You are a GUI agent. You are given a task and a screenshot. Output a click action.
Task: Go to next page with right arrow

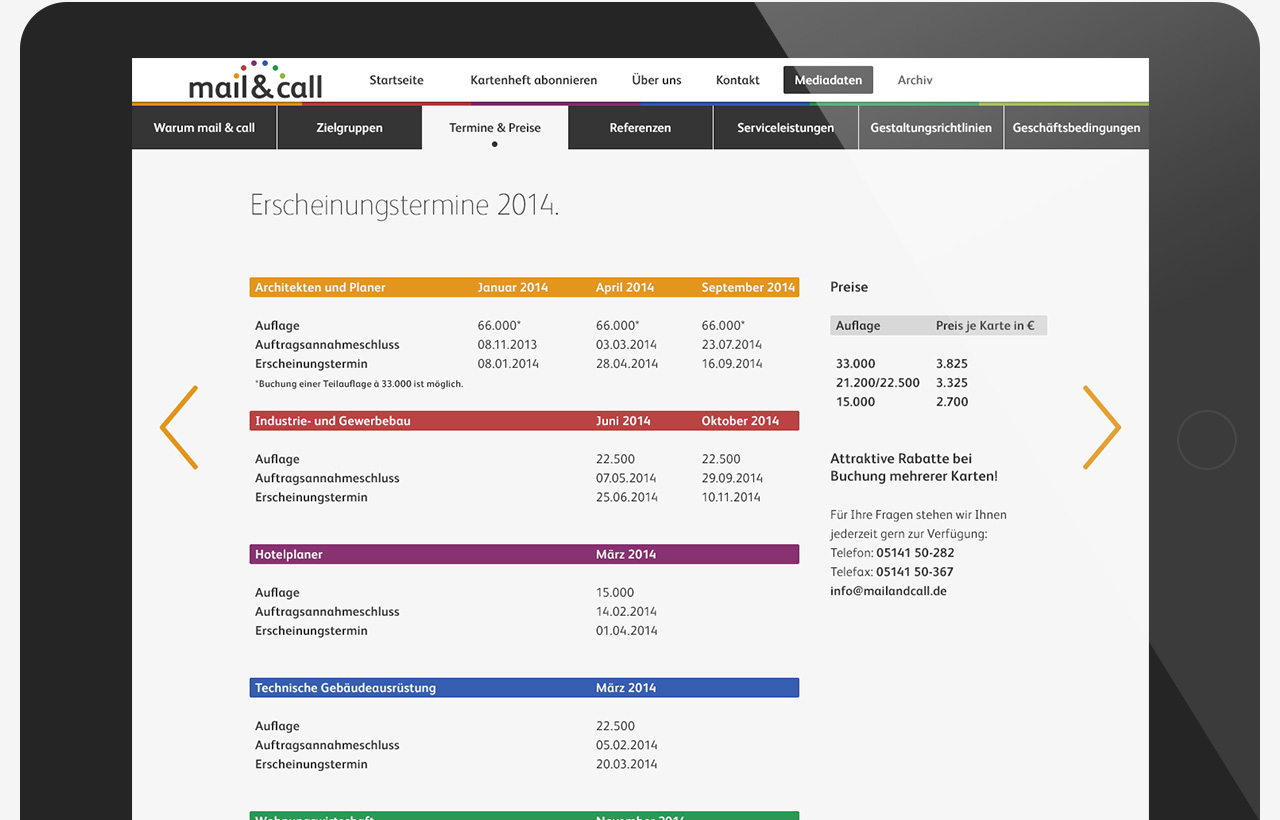1102,427
